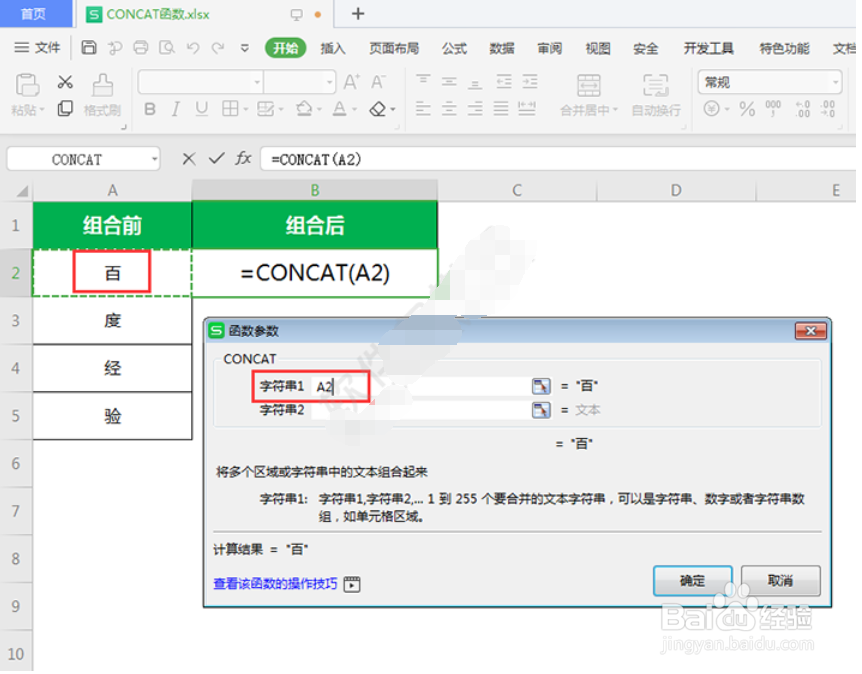Viewport: 862px width, 674px height.
Task: Open the border style dropdown arrow
Action: [x=245, y=107]
